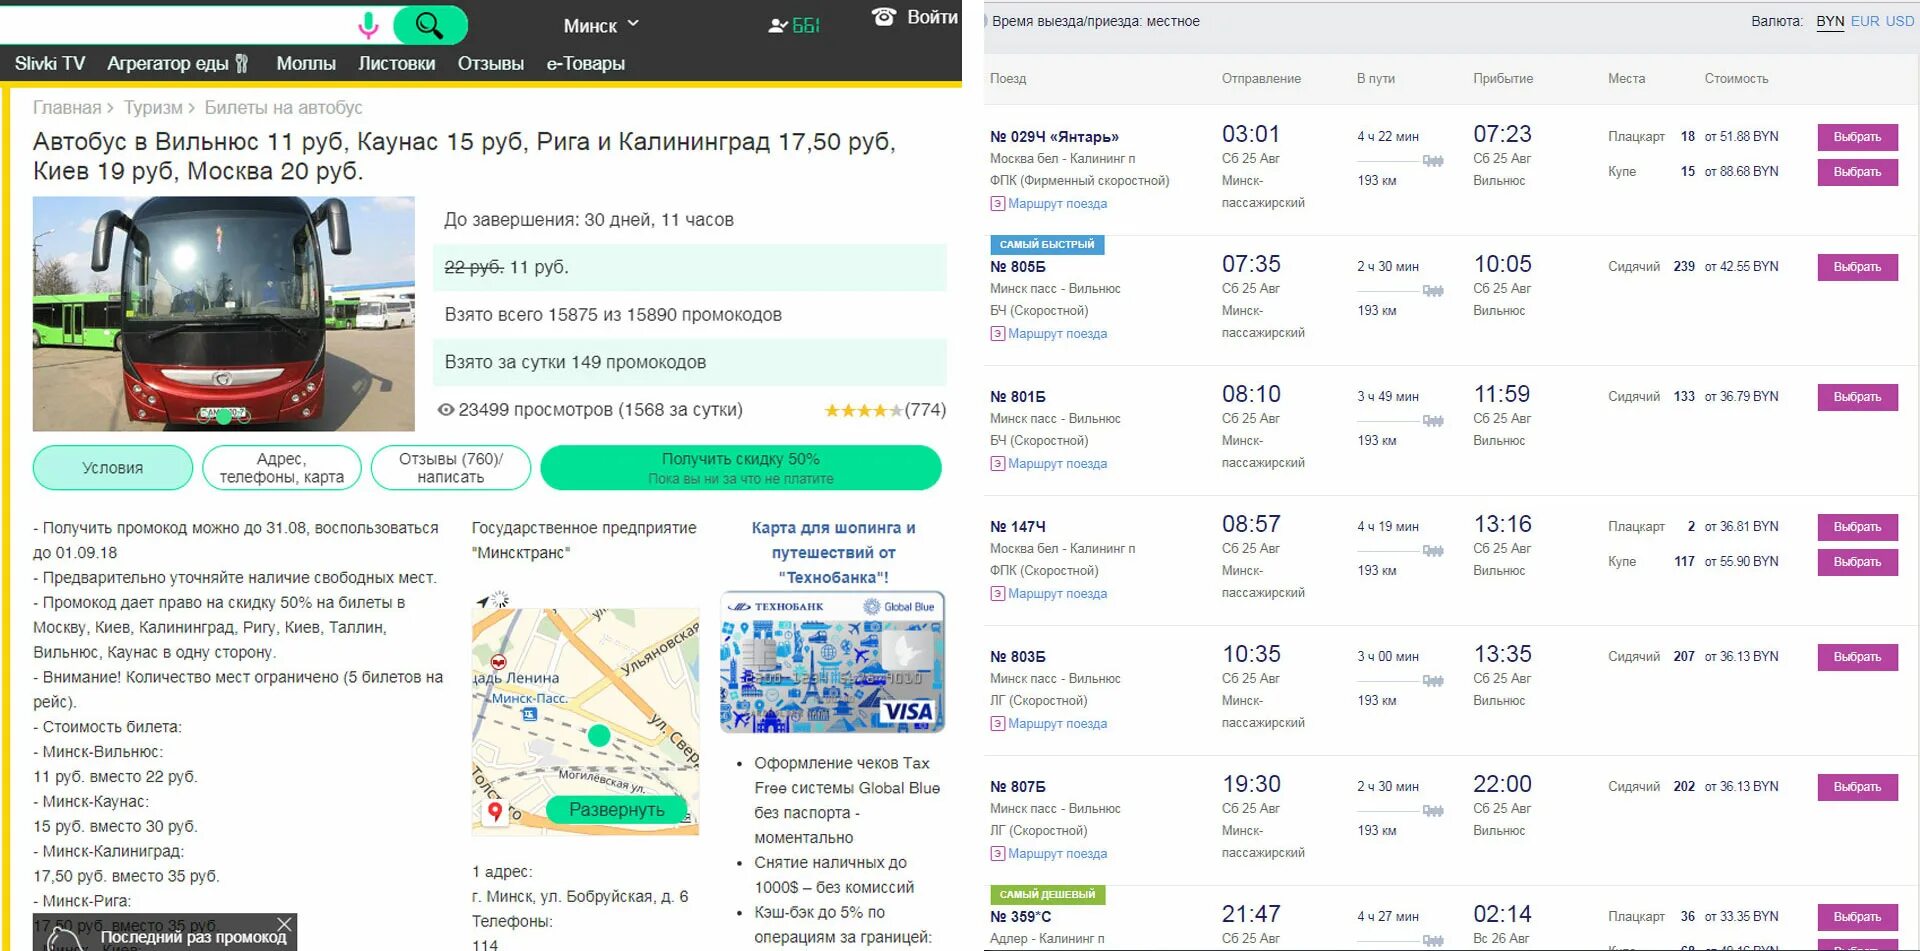Select the Условия tab
The width and height of the screenshot is (1920, 951).
(113, 467)
